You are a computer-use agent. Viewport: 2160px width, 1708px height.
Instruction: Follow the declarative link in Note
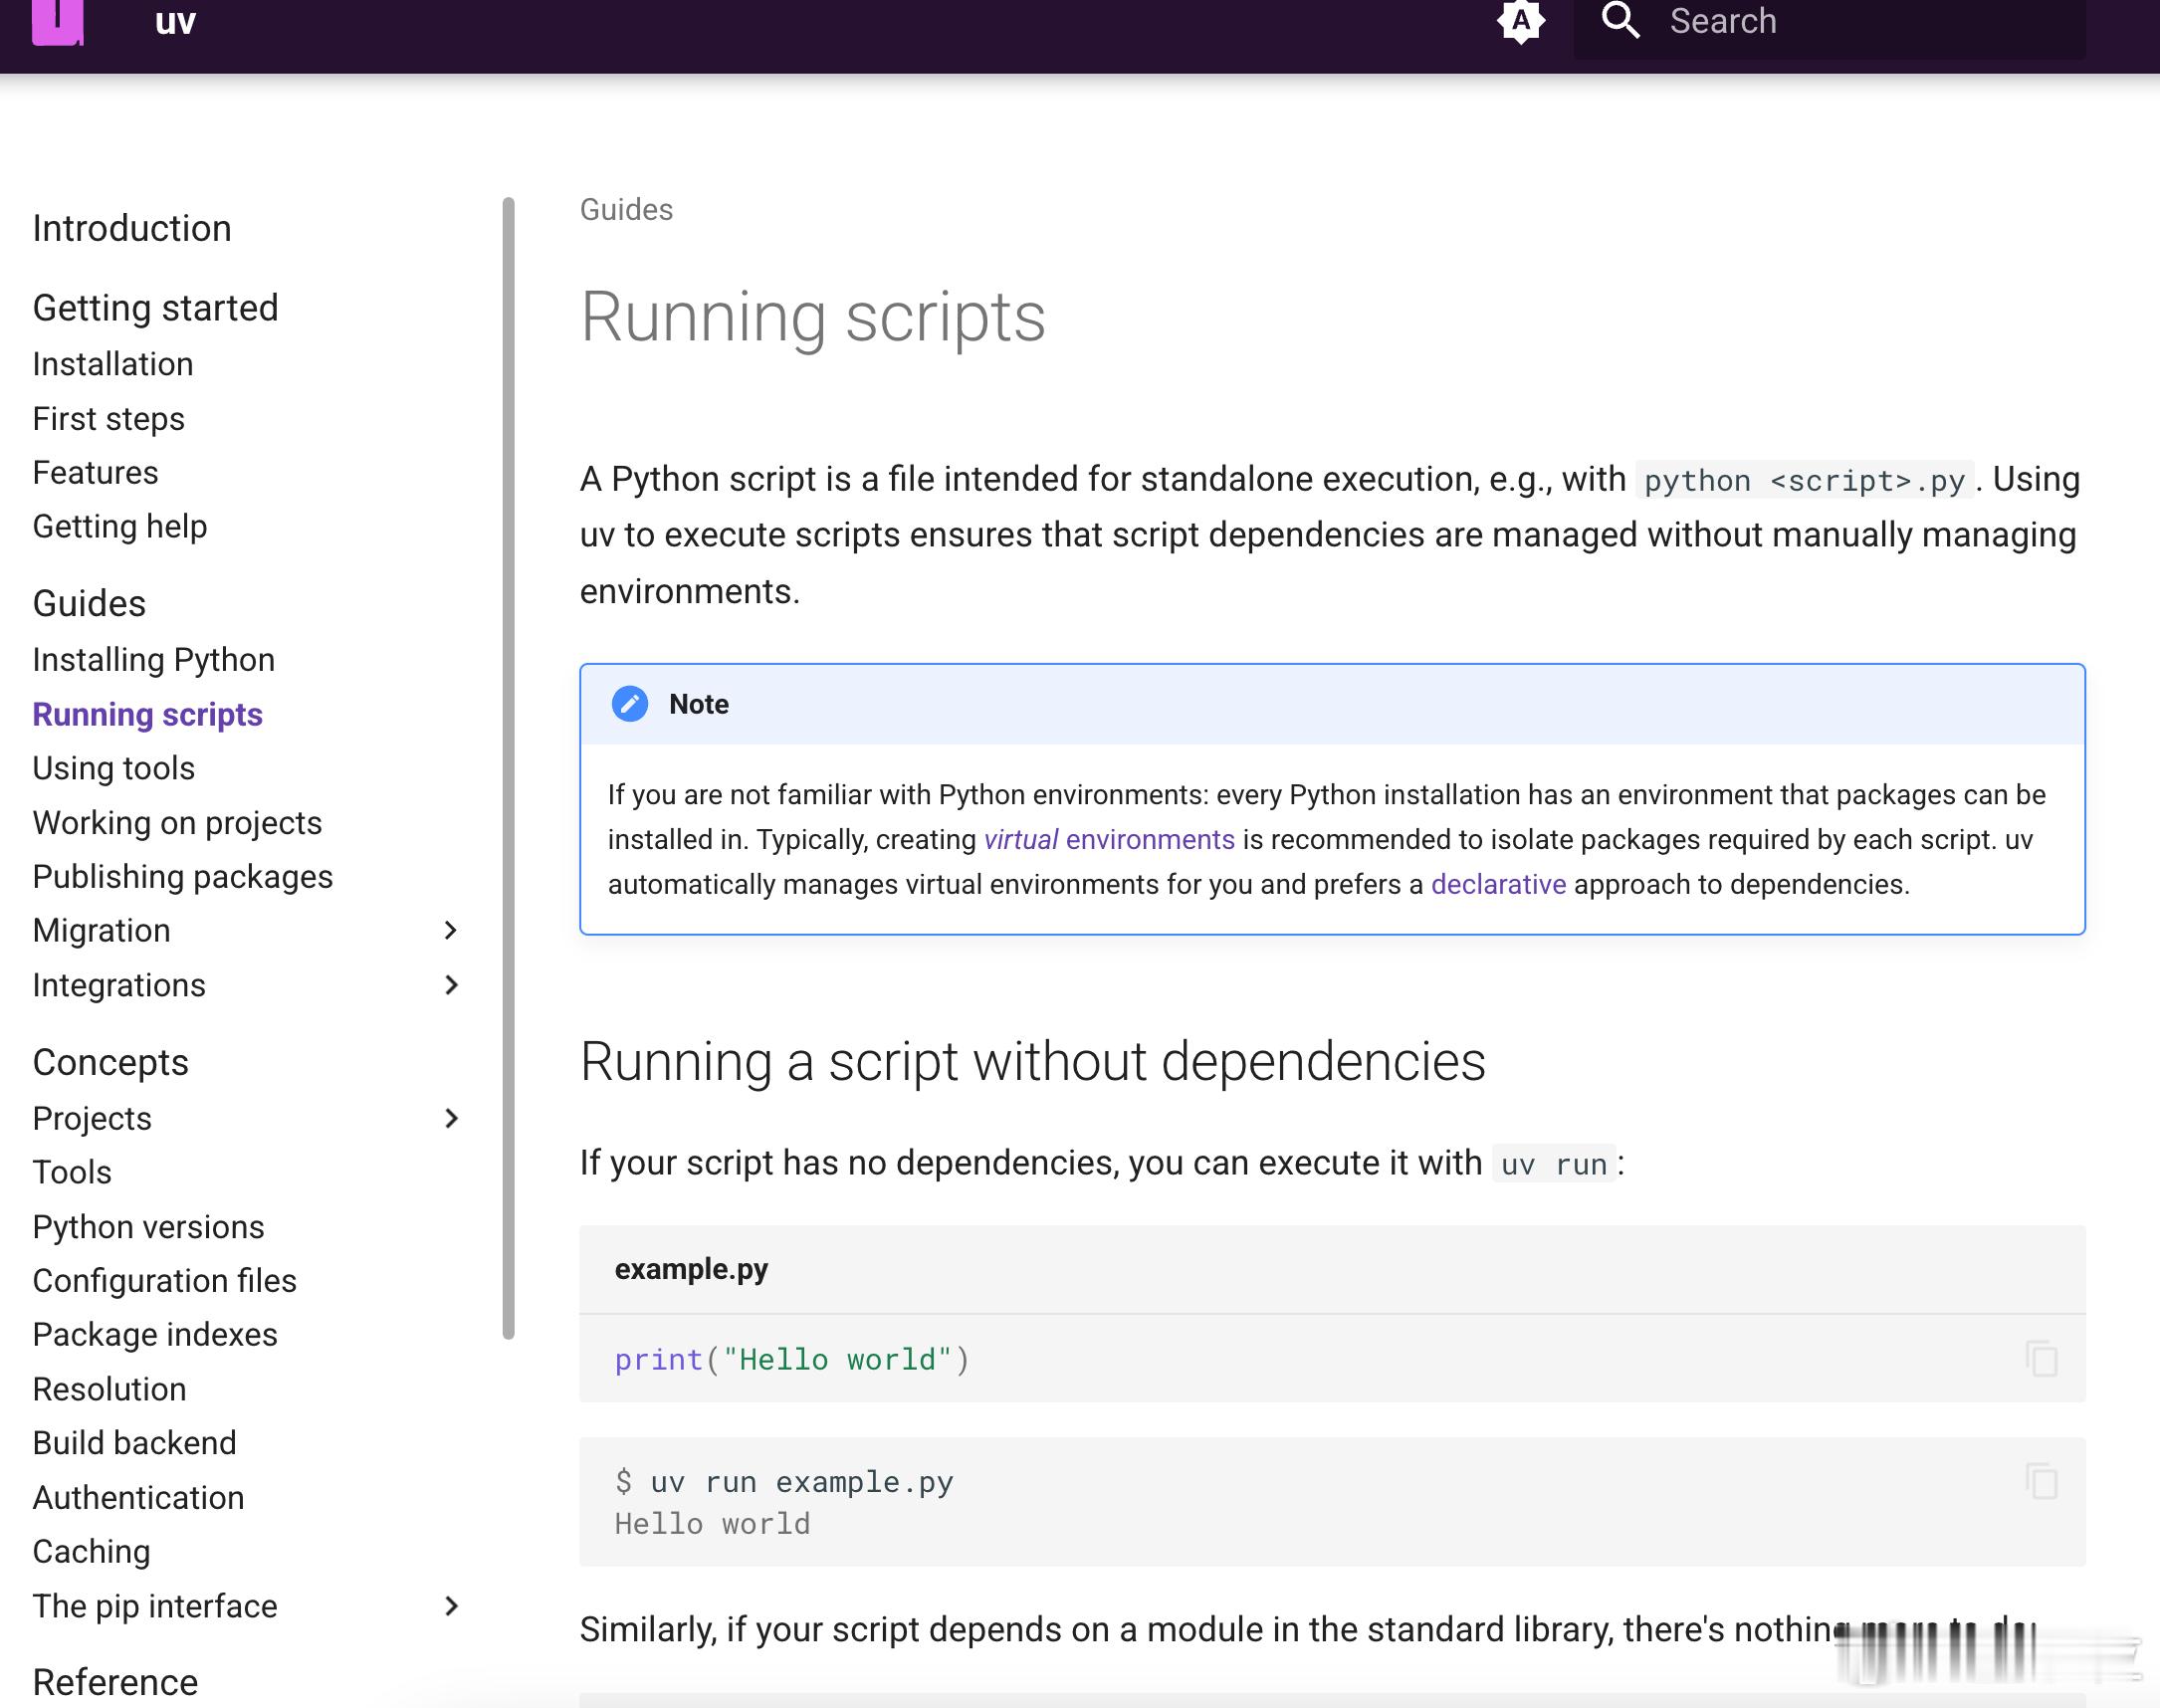[1498, 885]
